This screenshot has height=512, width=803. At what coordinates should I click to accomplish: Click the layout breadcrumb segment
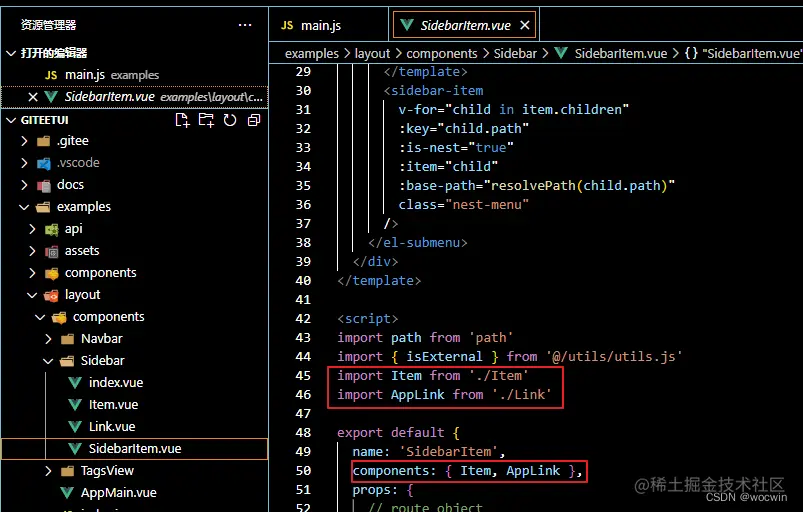(x=372, y=54)
